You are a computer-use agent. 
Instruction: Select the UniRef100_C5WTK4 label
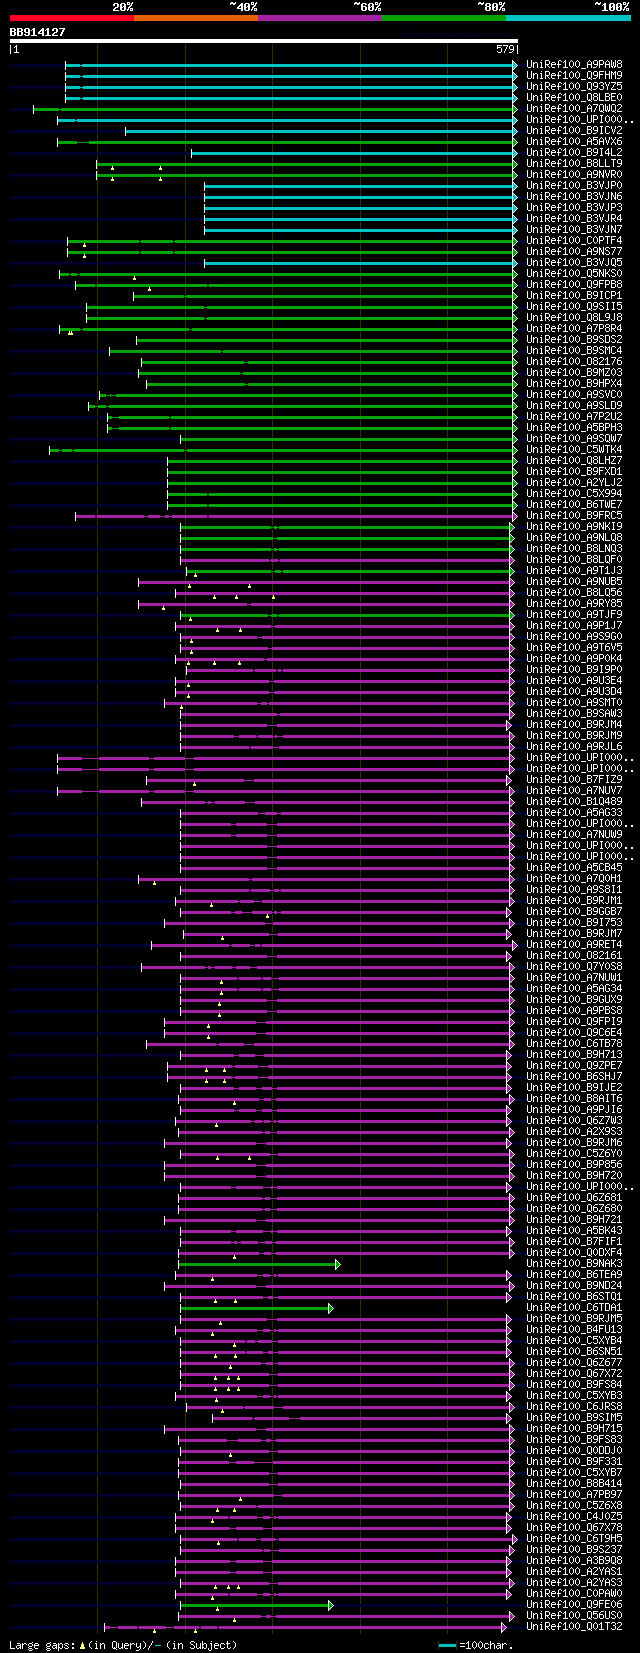[574, 449]
